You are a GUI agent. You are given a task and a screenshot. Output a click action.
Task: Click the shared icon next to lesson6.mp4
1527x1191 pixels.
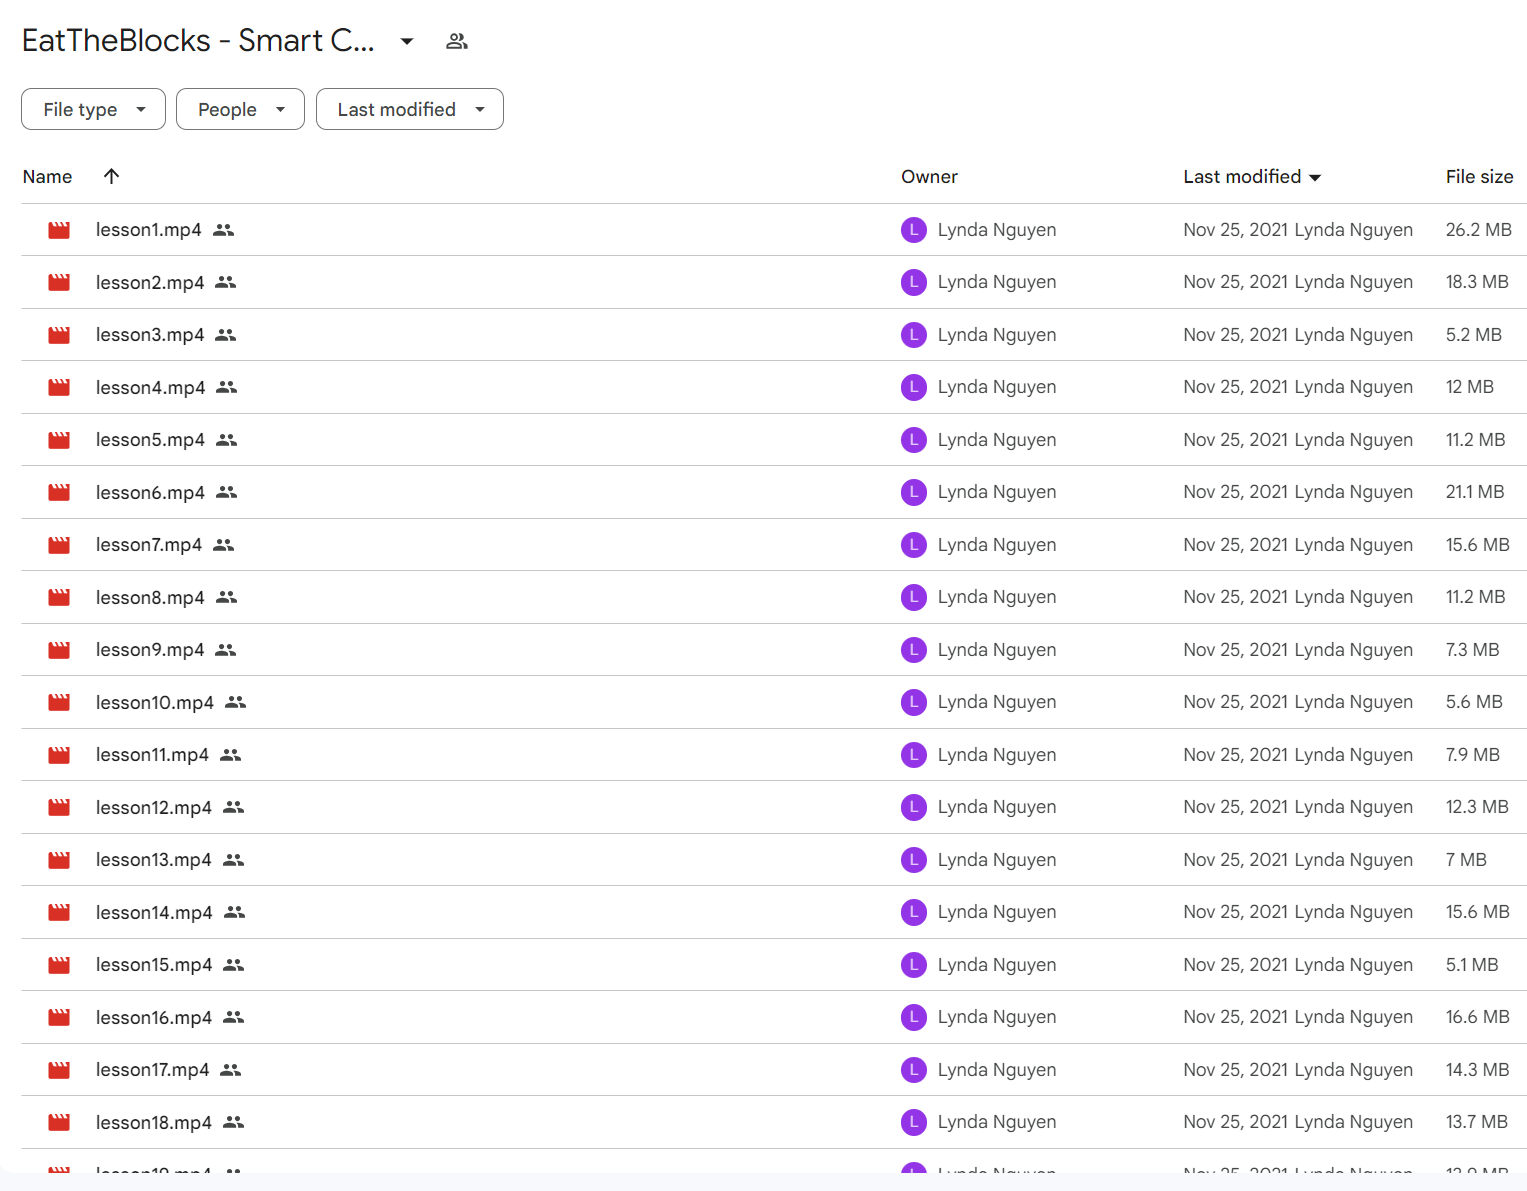pyautogui.click(x=227, y=493)
